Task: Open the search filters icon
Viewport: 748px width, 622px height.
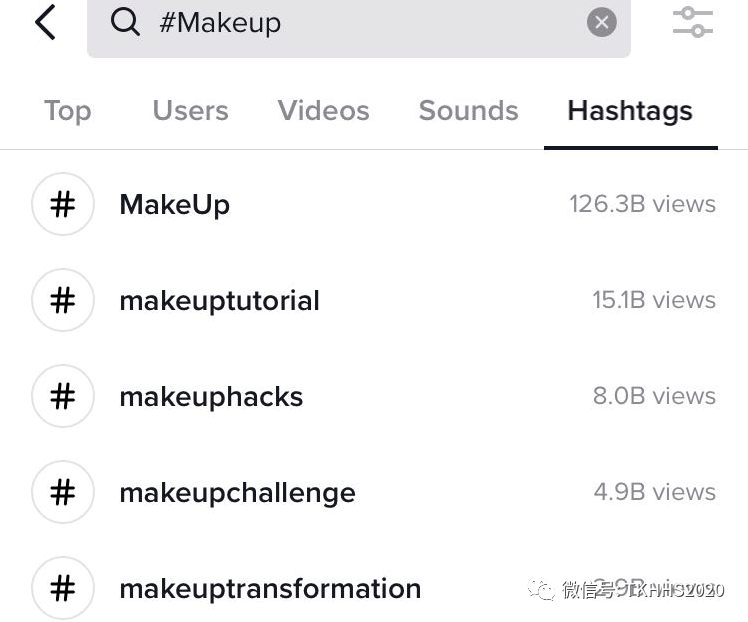Action: pos(693,22)
